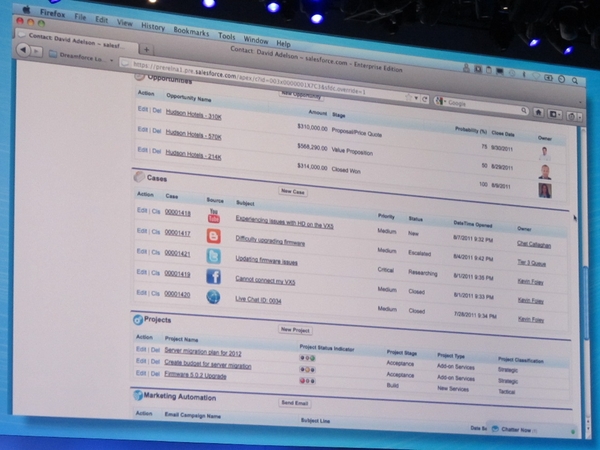The image size is (600, 450).
Task: Go to the browser Home icon
Action: [538, 112]
